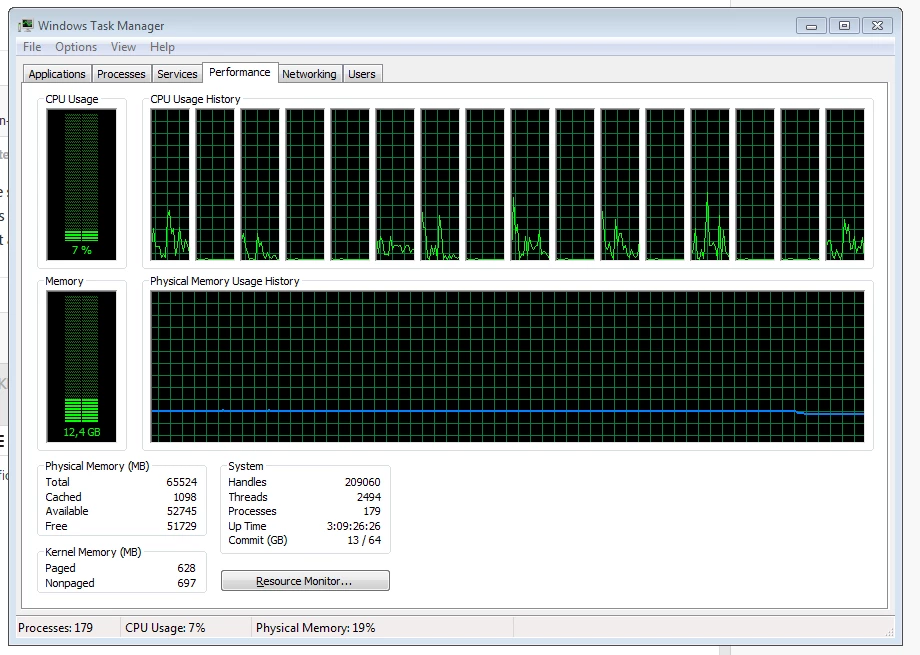The image size is (920, 655).
Task: Click Available memory value 52745
Action: pos(181,511)
